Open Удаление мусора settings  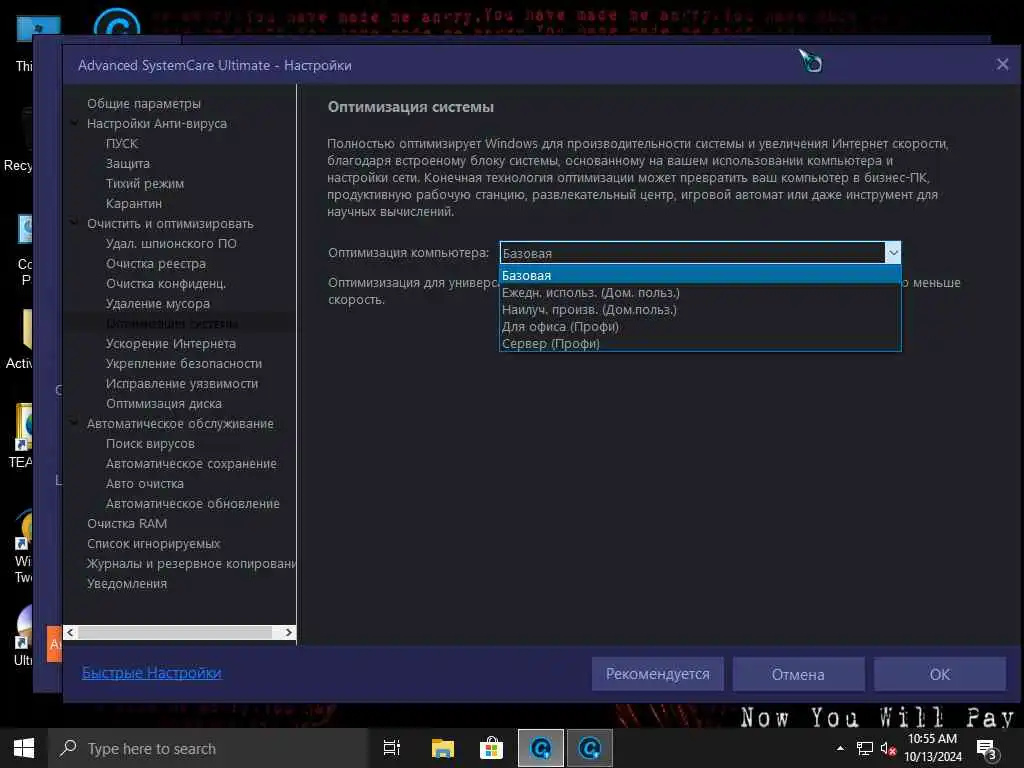[x=157, y=303]
